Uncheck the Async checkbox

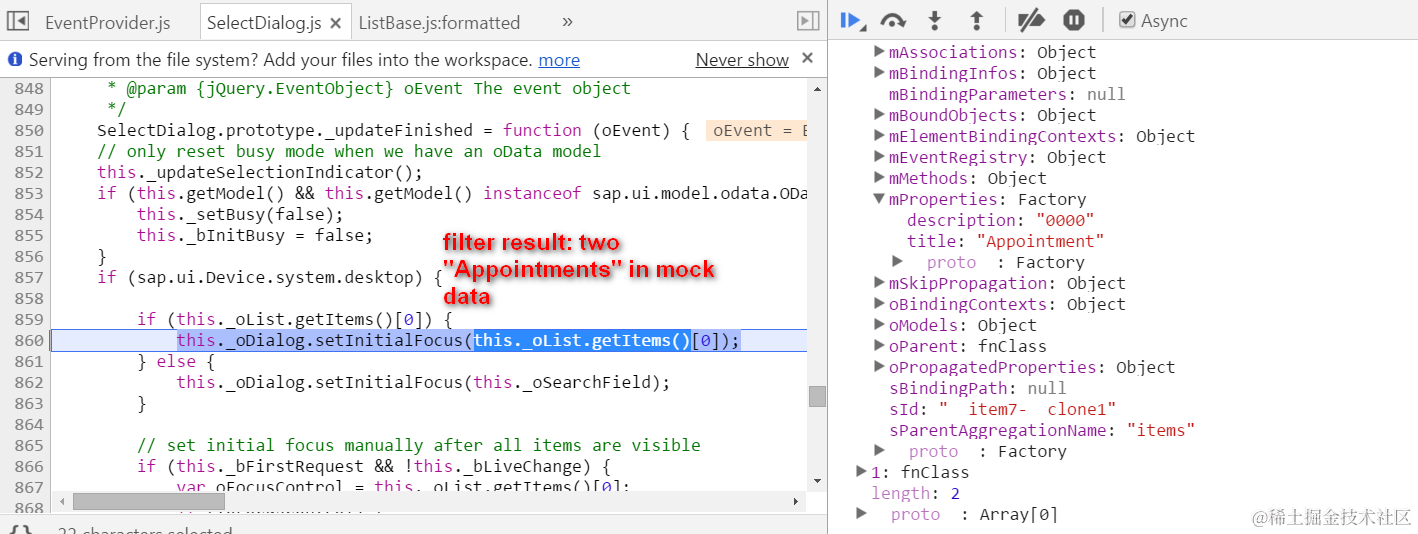(x=1127, y=20)
